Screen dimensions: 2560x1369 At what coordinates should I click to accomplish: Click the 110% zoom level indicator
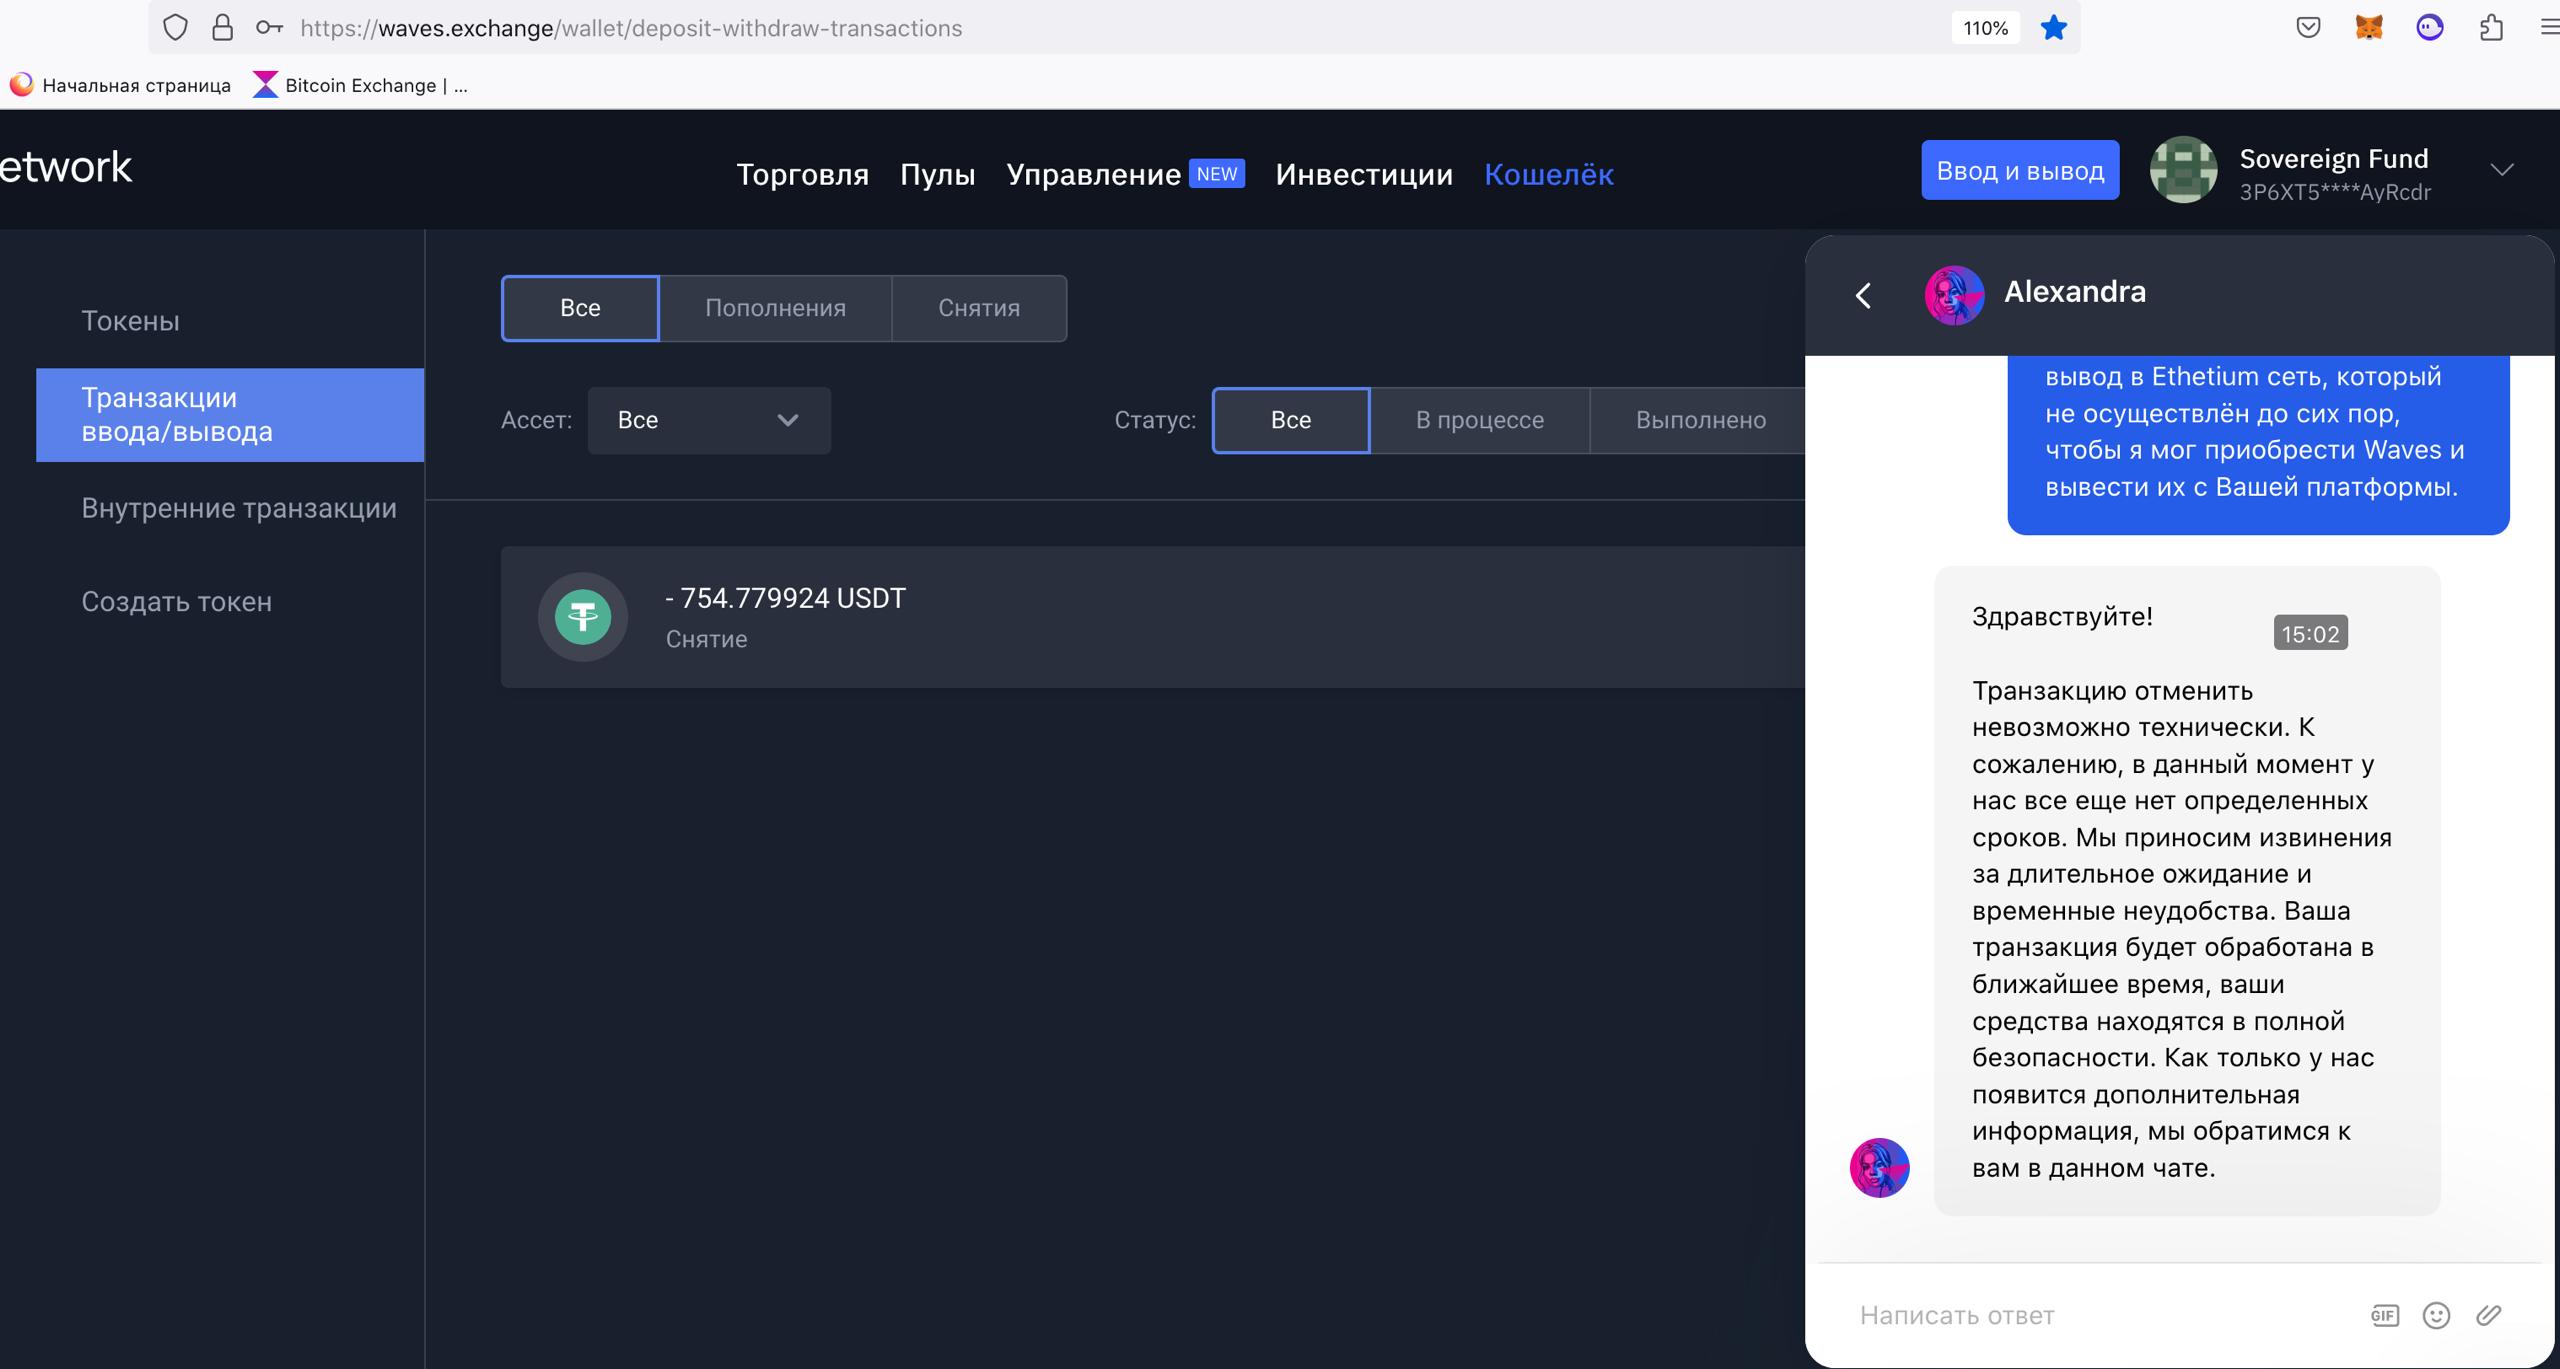click(1985, 28)
